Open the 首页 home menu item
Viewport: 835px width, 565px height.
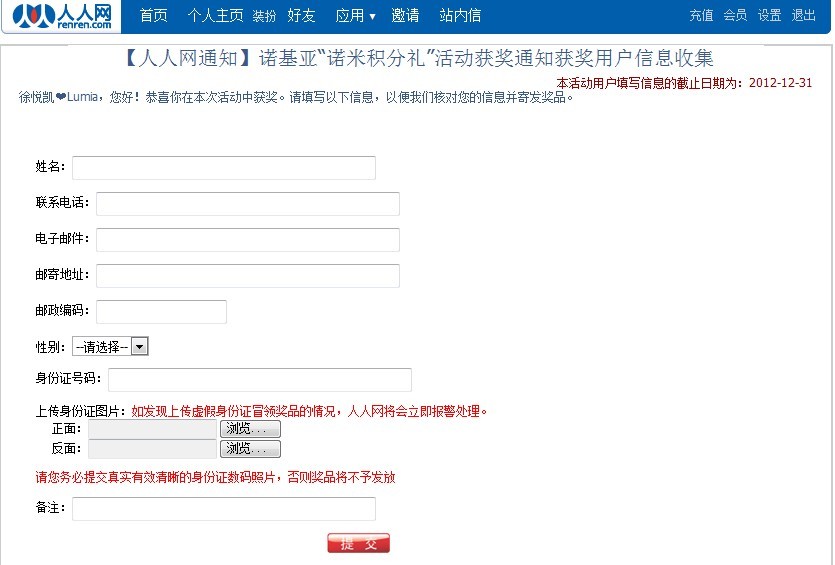[153, 15]
